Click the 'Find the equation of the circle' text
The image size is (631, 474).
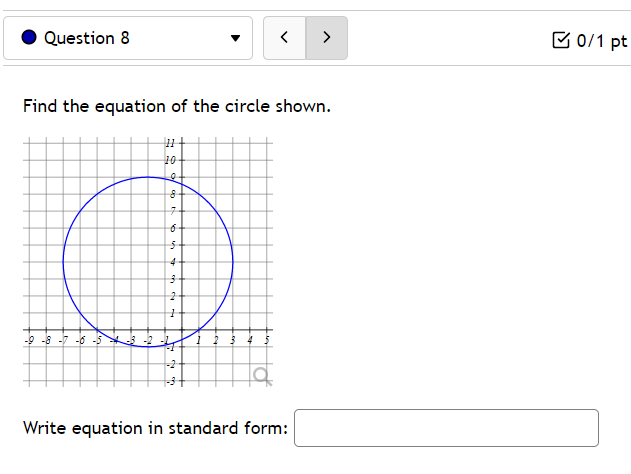(x=161, y=106)
